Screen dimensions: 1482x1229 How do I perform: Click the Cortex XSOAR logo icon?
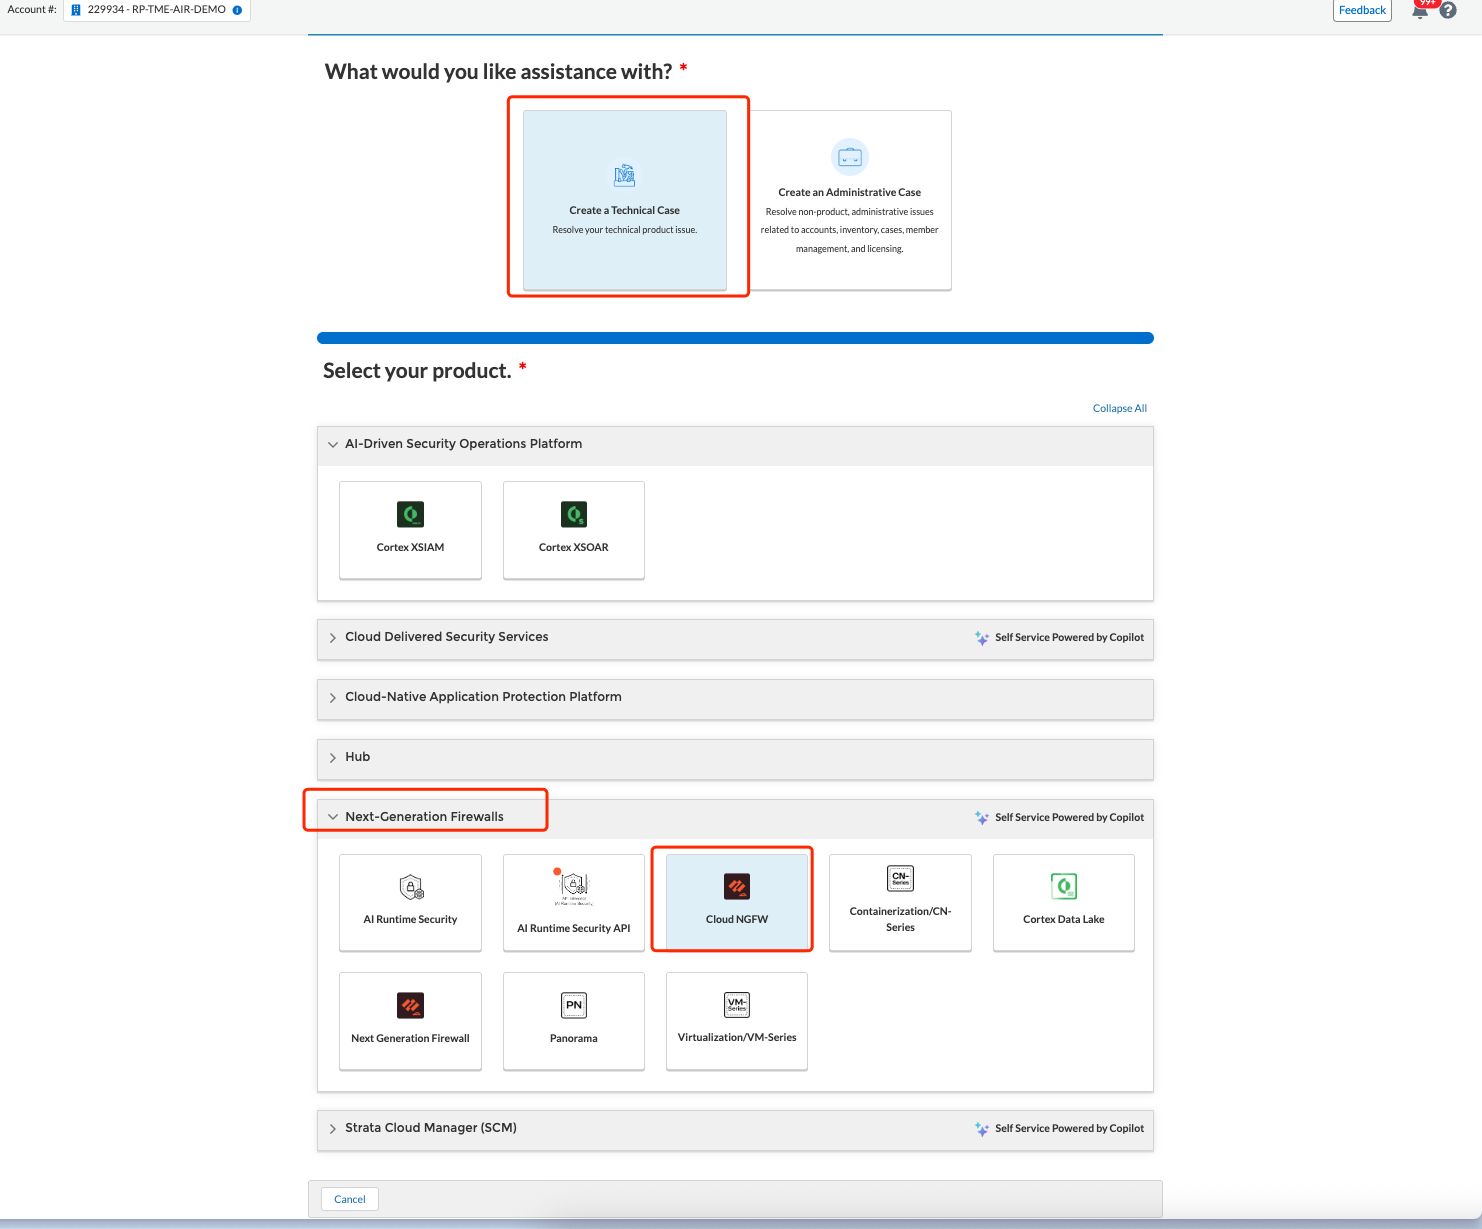point(574,514)
